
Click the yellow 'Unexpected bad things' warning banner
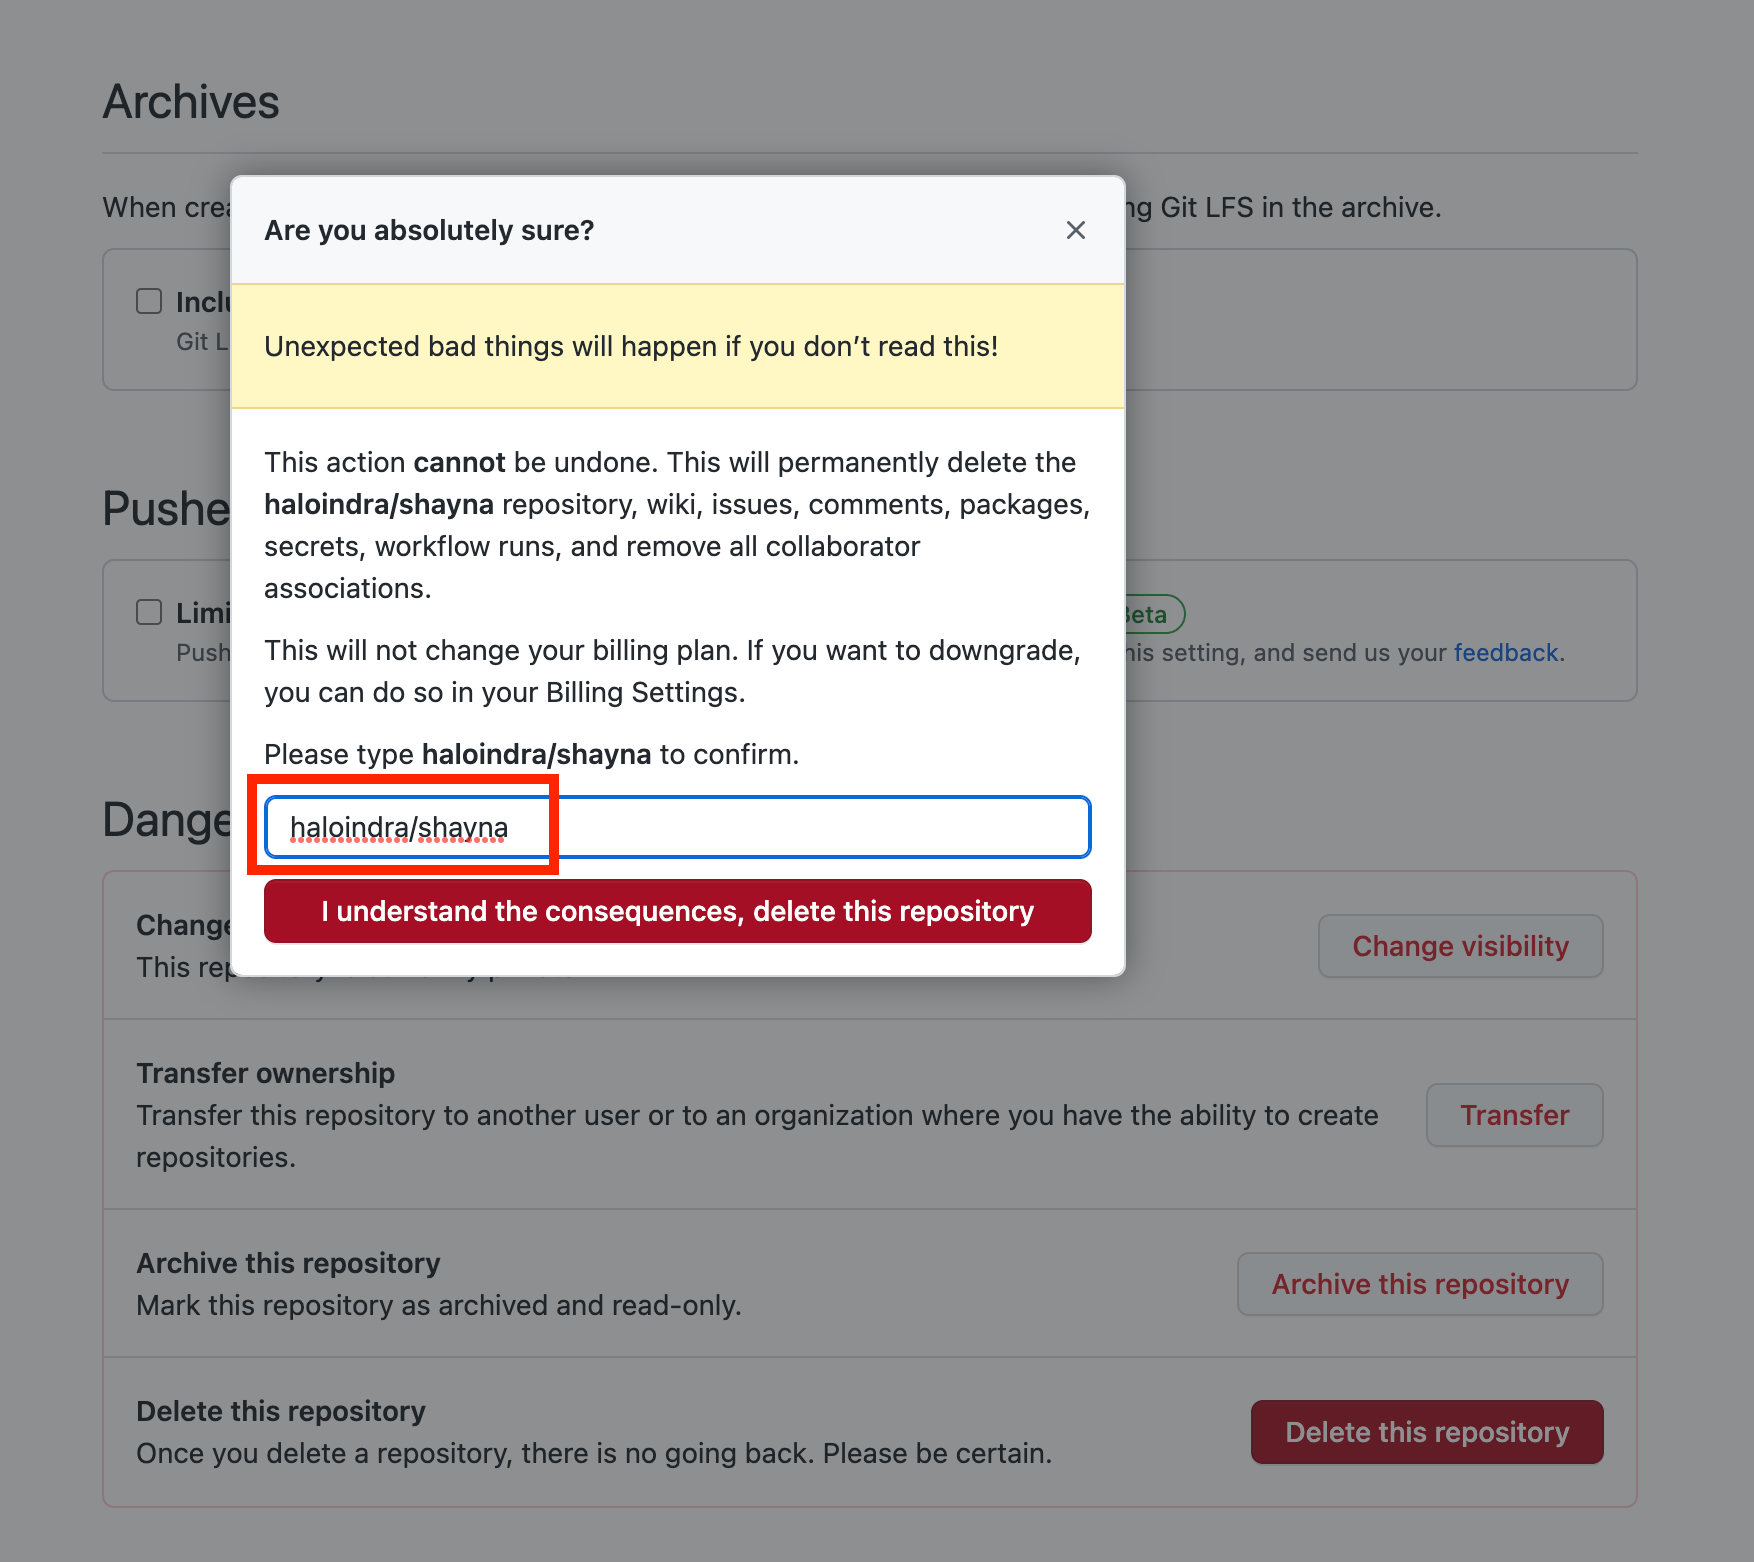[678, 346]
